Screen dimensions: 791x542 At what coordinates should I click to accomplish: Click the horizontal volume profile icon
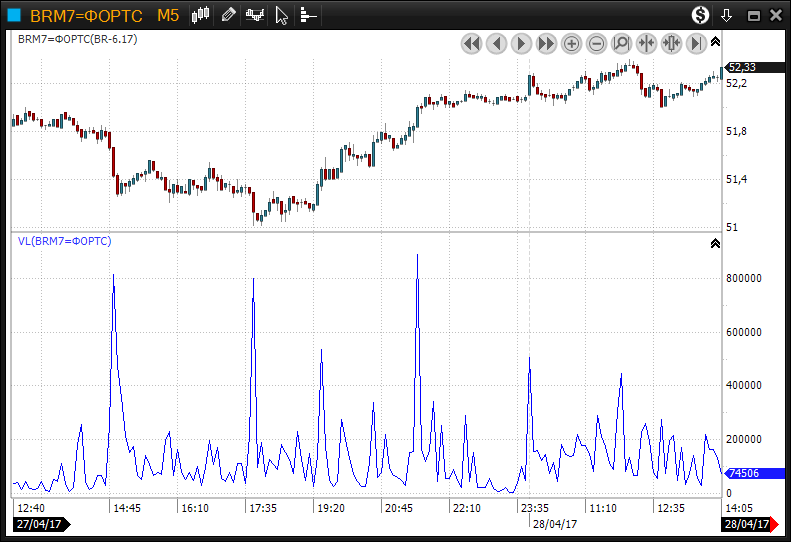308,15
